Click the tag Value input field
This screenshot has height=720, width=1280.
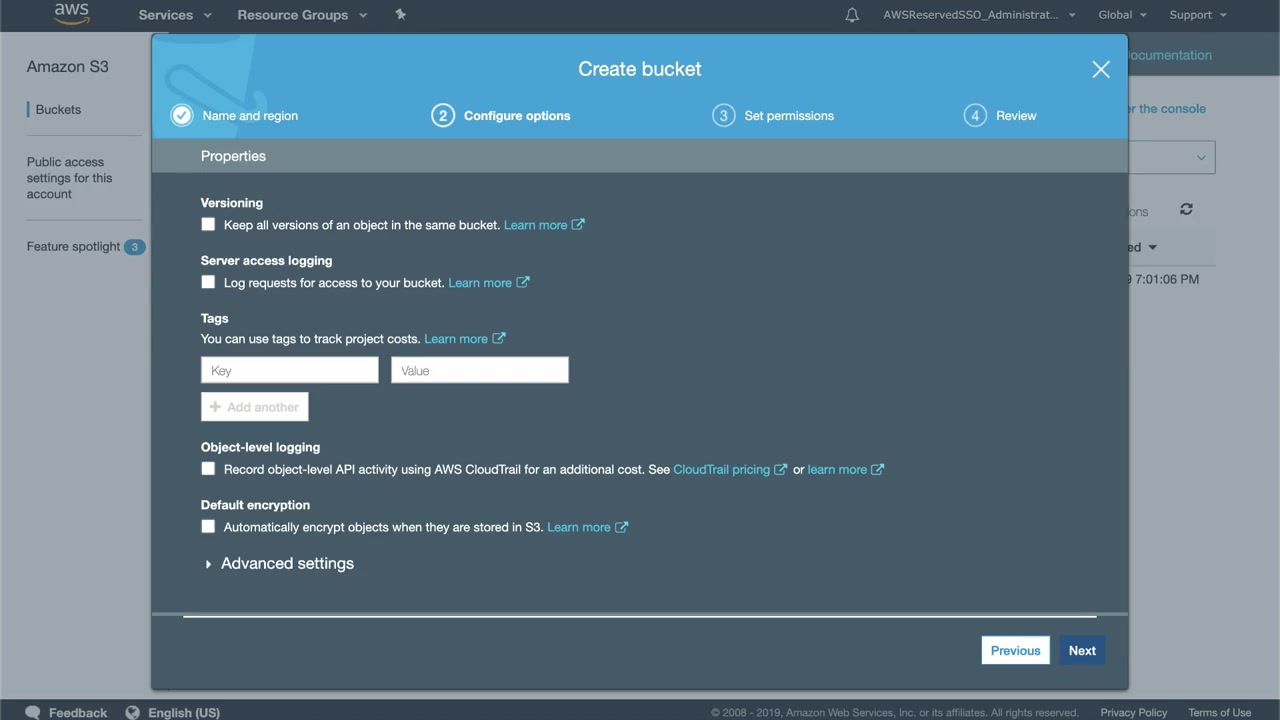tap(480, 370)
